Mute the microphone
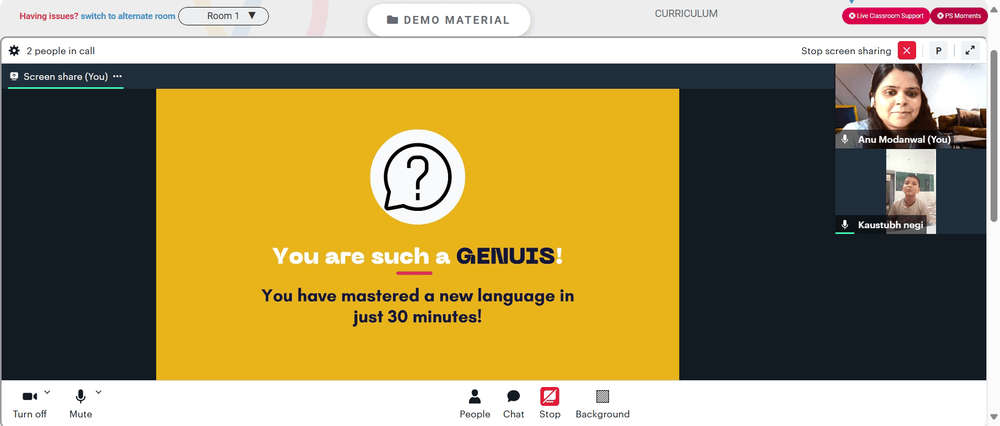Screen dimensions: 1000x426 point(80,403)
